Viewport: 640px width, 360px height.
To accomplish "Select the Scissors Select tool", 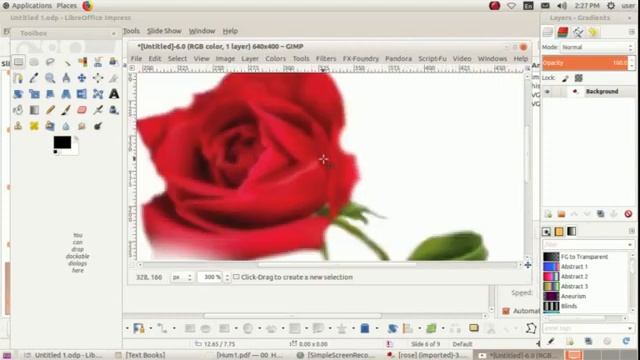I will (98, 62).
